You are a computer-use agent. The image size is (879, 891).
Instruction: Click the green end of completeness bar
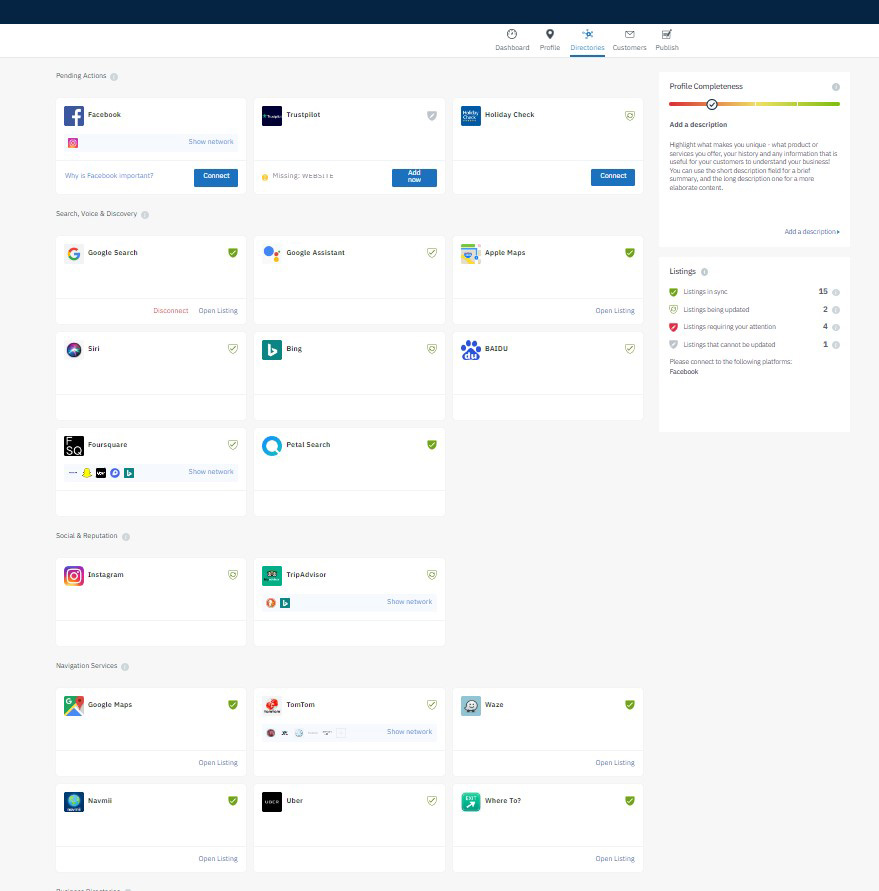[818, 104]
